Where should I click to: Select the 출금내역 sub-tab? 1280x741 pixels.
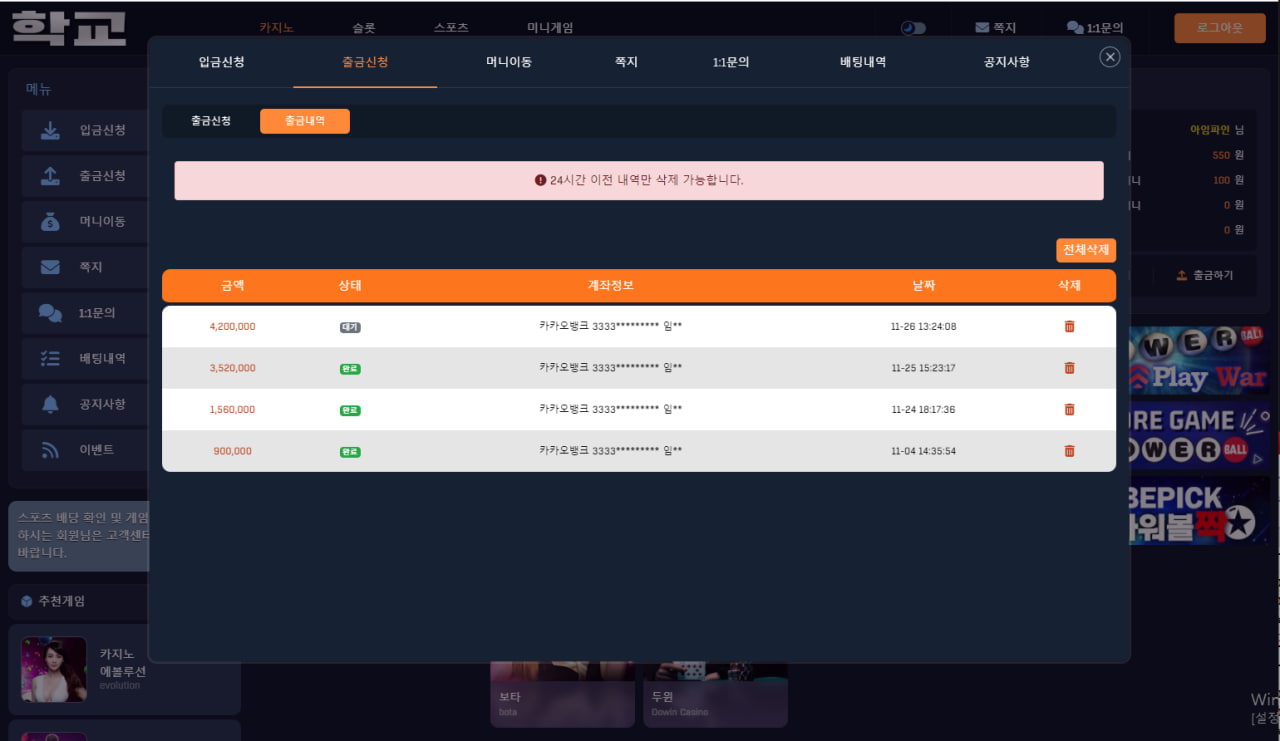[x=304, y=121]
